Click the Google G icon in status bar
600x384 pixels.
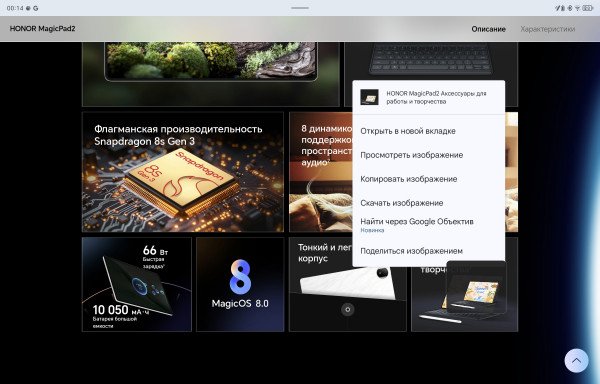tap(36, 8)
